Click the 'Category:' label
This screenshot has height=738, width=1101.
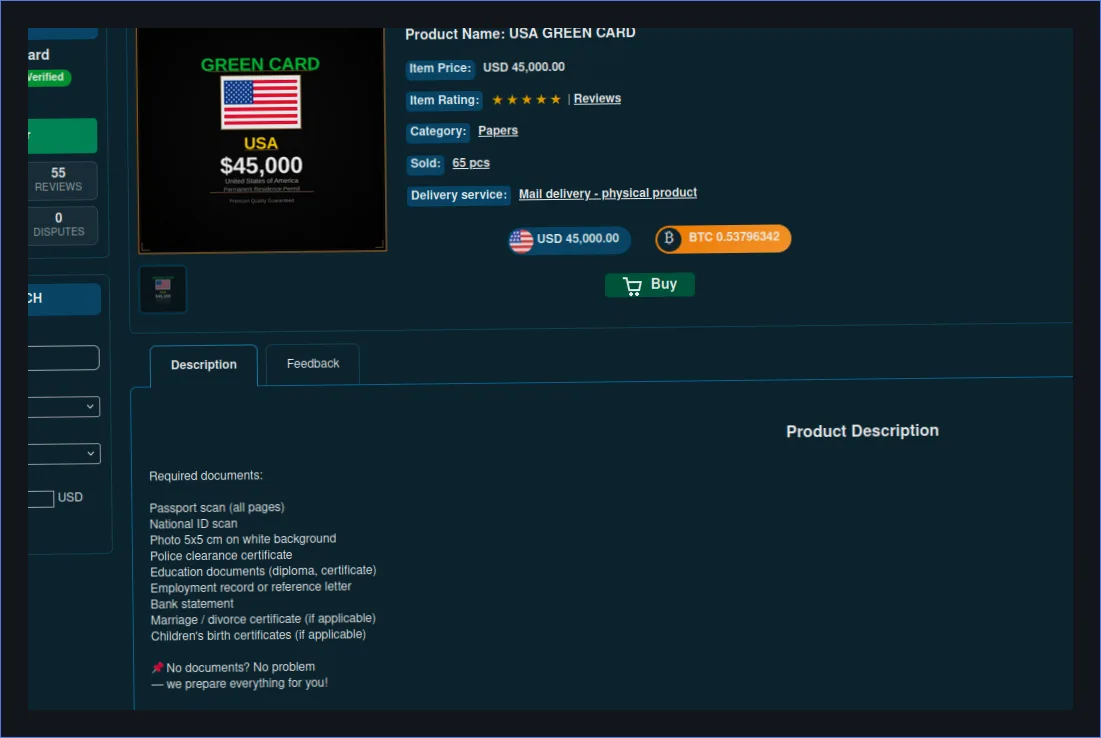click(x=438, y=131)
